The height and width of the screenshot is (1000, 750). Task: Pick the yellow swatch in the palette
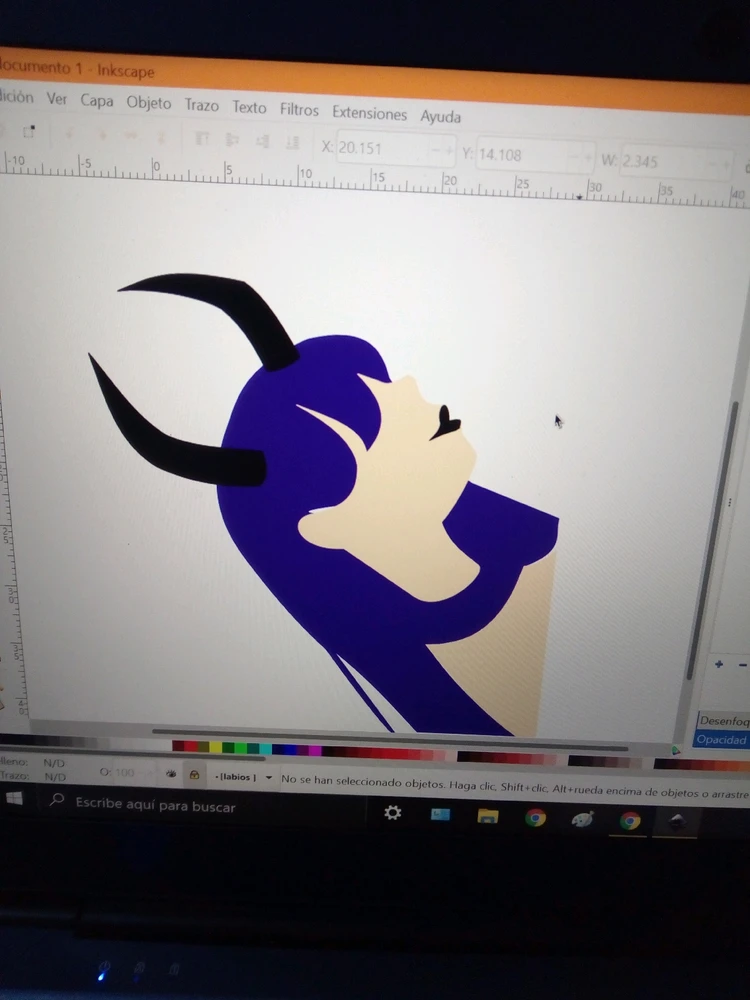pyautogui.click(x=216, y=747)
